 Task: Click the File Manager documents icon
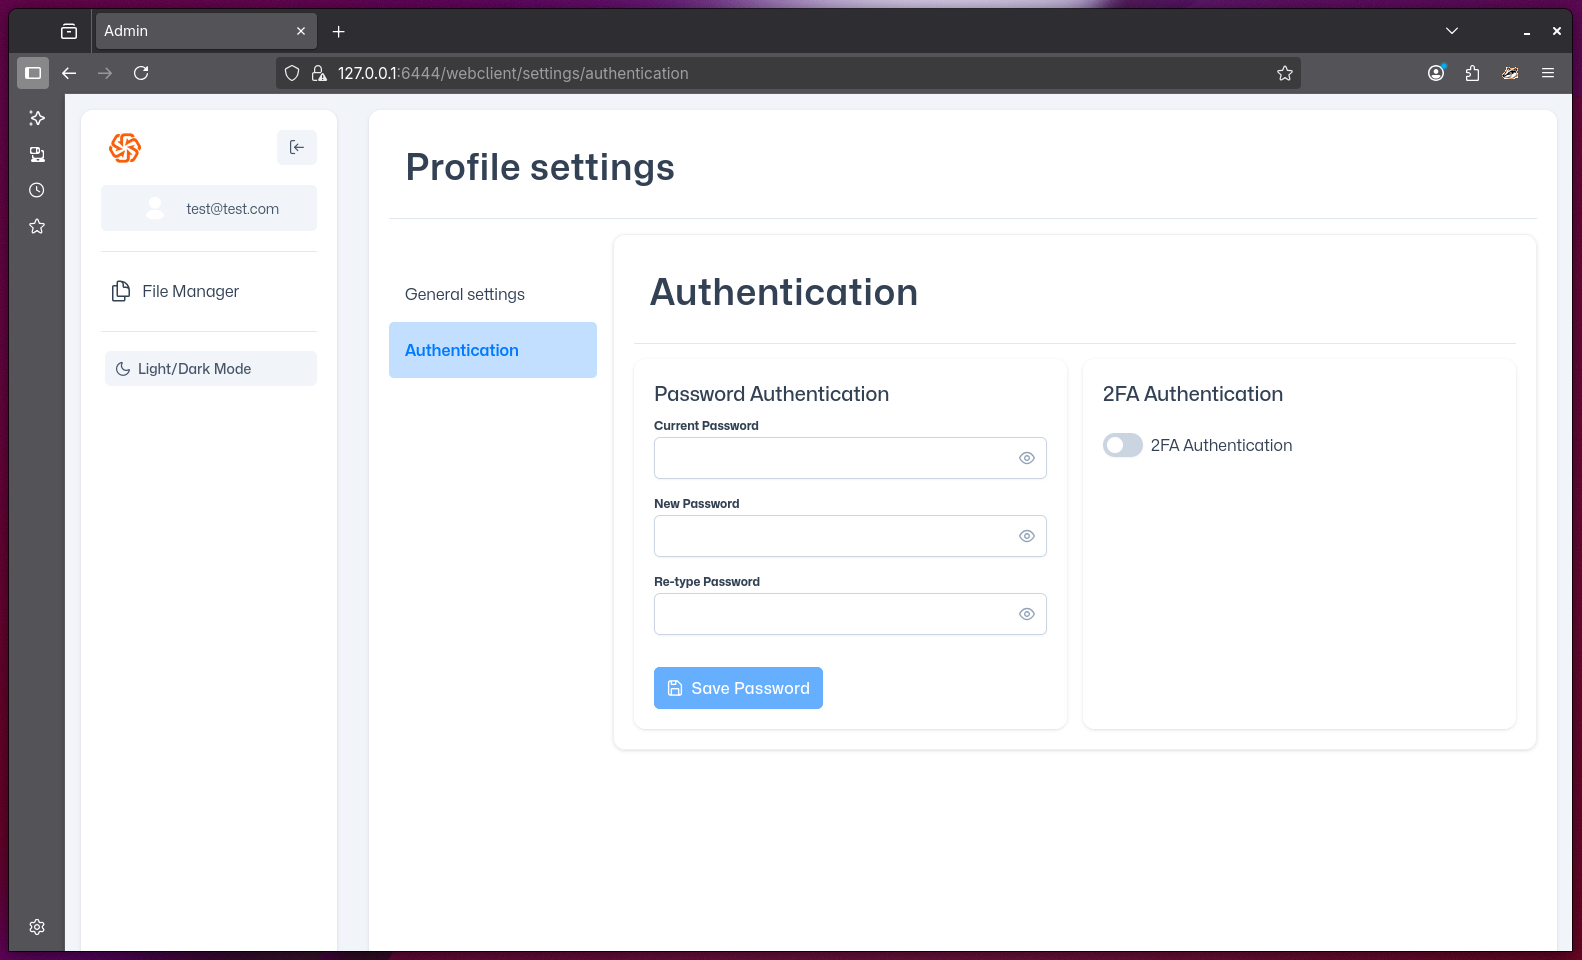[x=121, y=291]
